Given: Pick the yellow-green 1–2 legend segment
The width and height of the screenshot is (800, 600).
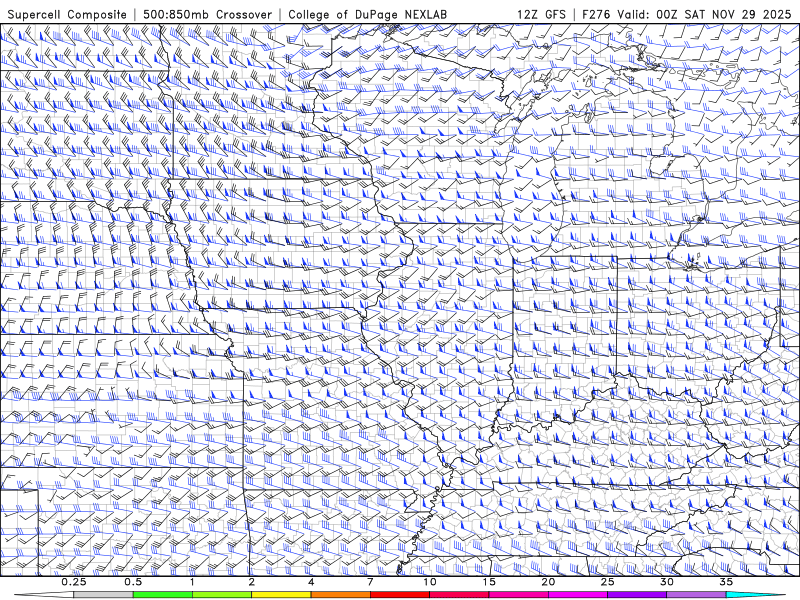Looking at the screenshot, I should [222, 595].
